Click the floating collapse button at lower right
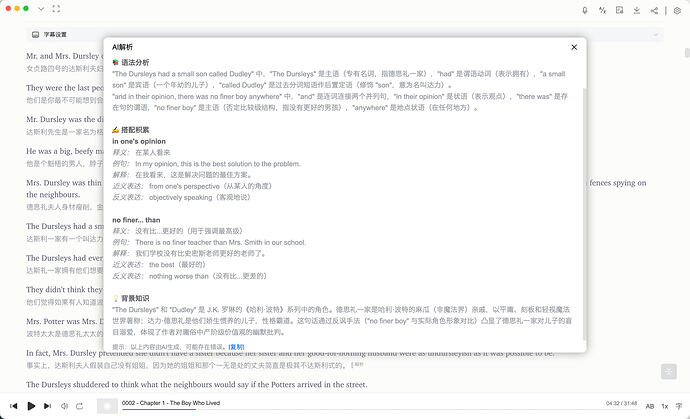This screenshot has height=419, width=690. click(x=668, y=371)
